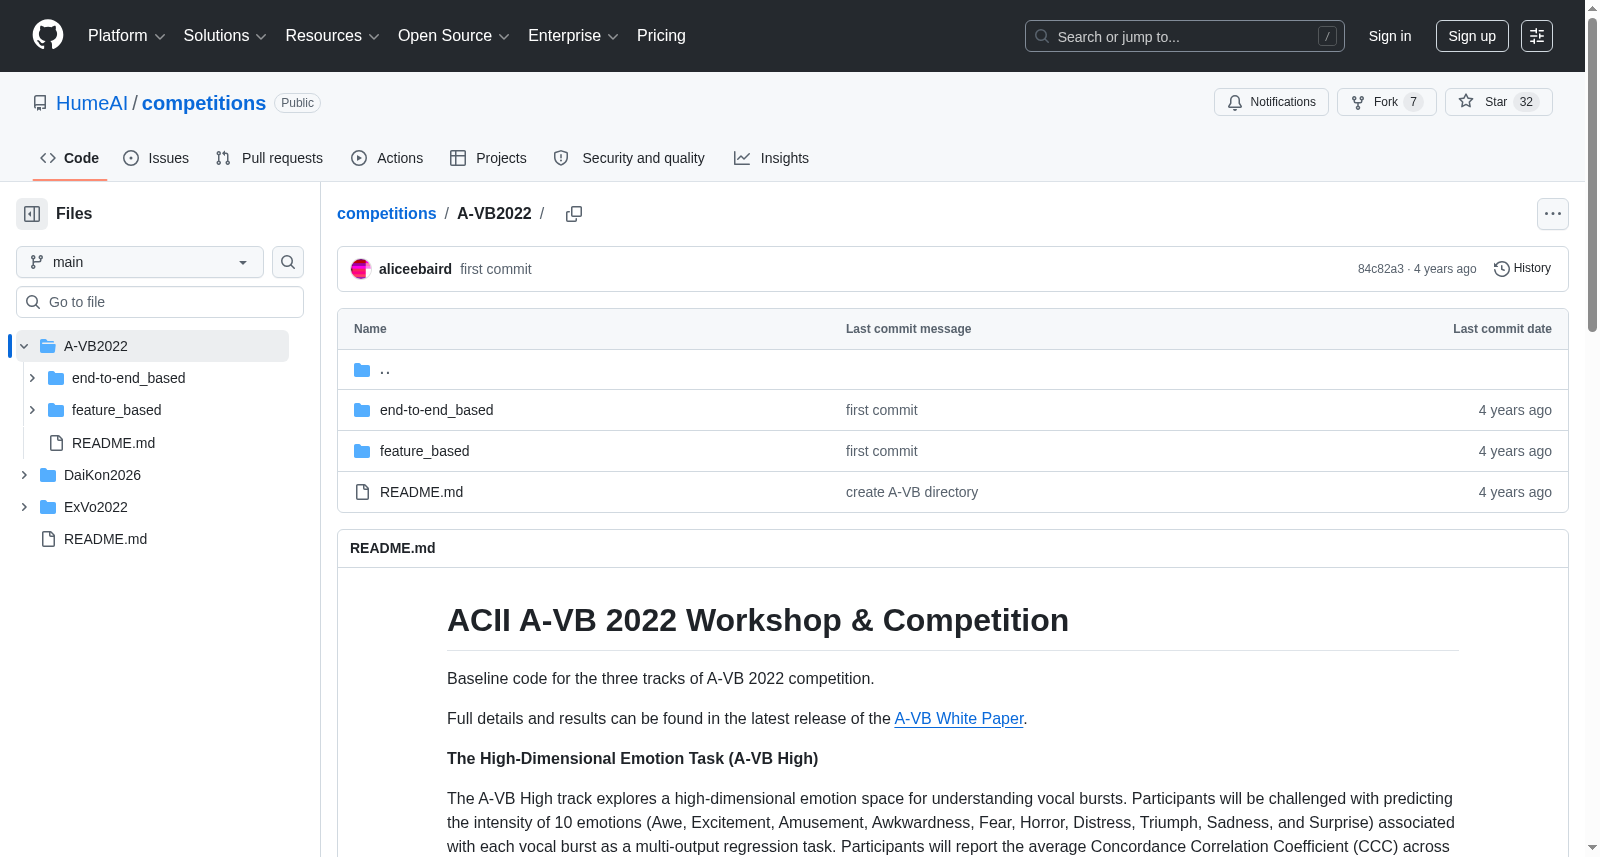Expand the Open Source menu
1600x857 pixels.
tap(454, 36)
